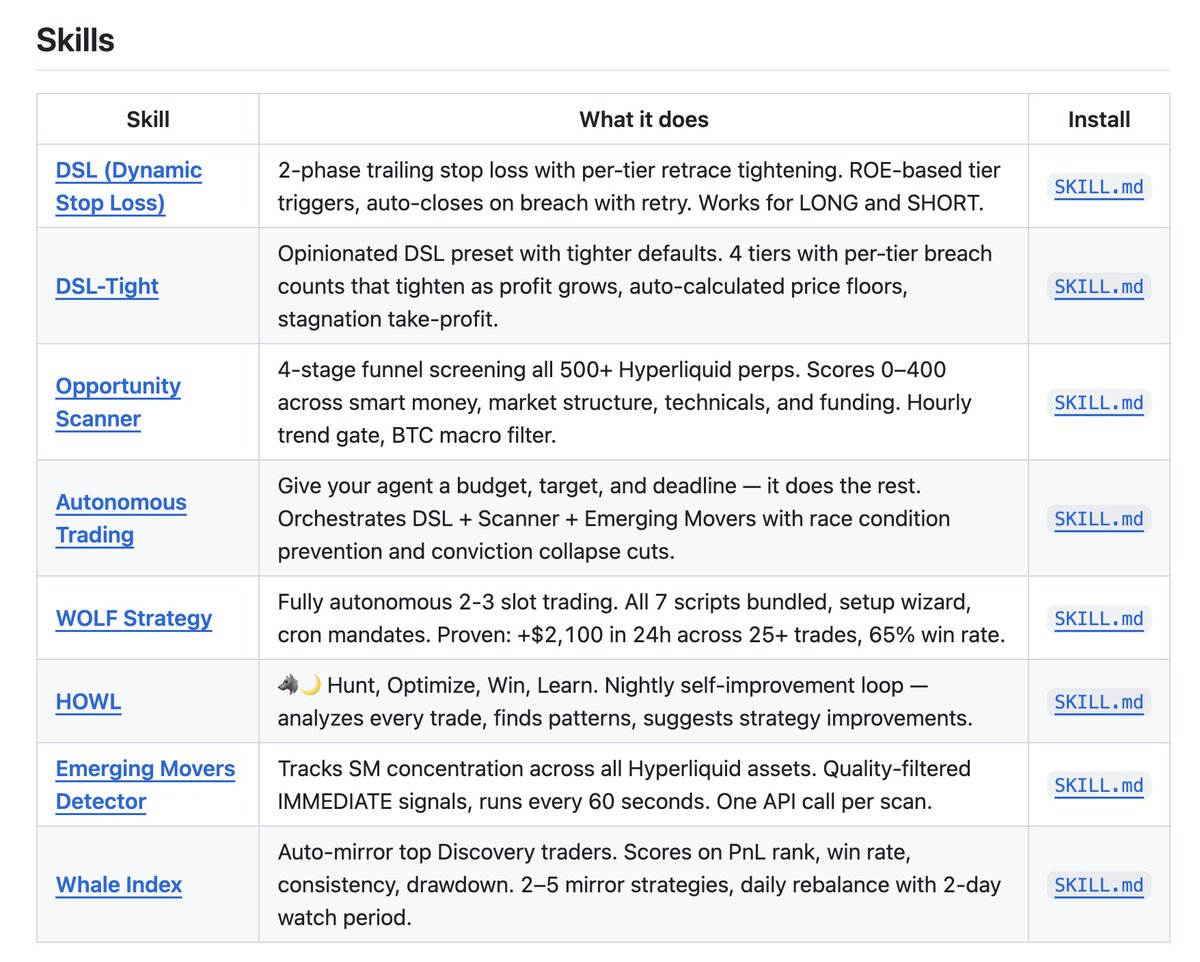The width and height of the screenshot is (1200, 962).
Task: Open the DSL-Tight skill link
Action: click(x=107, y=286)
